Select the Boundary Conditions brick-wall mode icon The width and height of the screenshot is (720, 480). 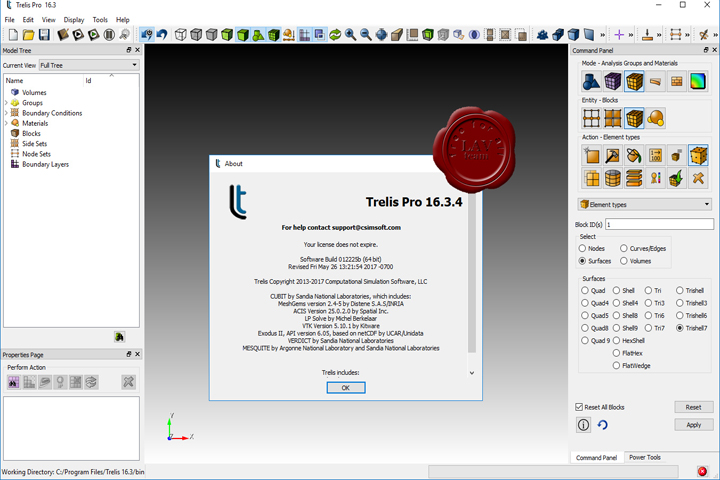677,81
